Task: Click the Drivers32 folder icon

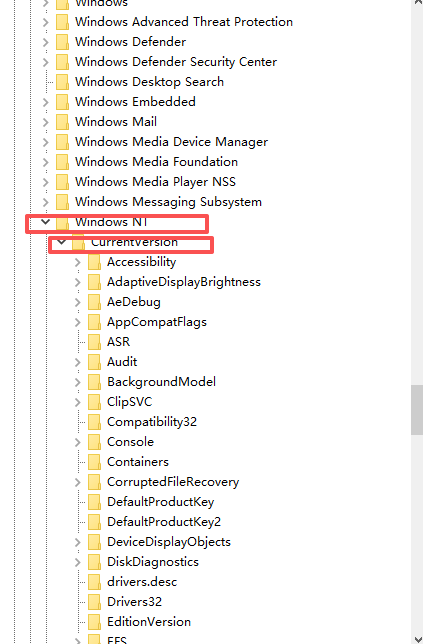Action: tap(94, 602)
